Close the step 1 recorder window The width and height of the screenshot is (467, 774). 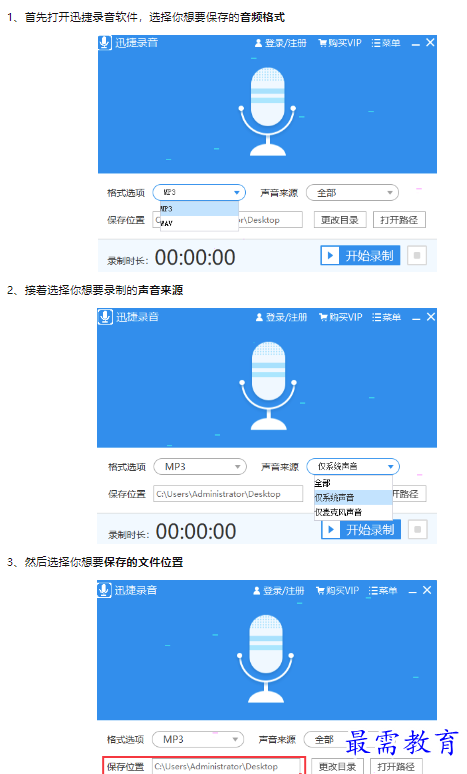pos(430,42)
